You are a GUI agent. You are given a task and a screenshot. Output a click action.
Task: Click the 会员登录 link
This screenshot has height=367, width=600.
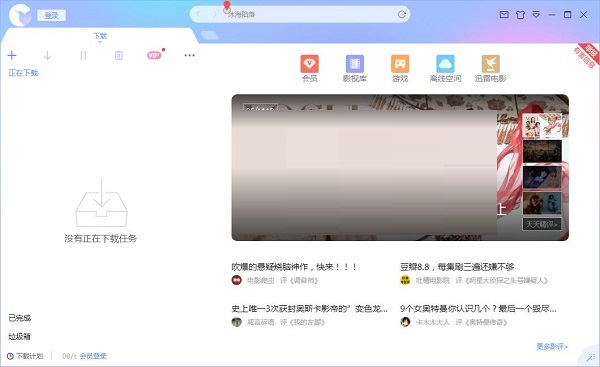point(93,356)
